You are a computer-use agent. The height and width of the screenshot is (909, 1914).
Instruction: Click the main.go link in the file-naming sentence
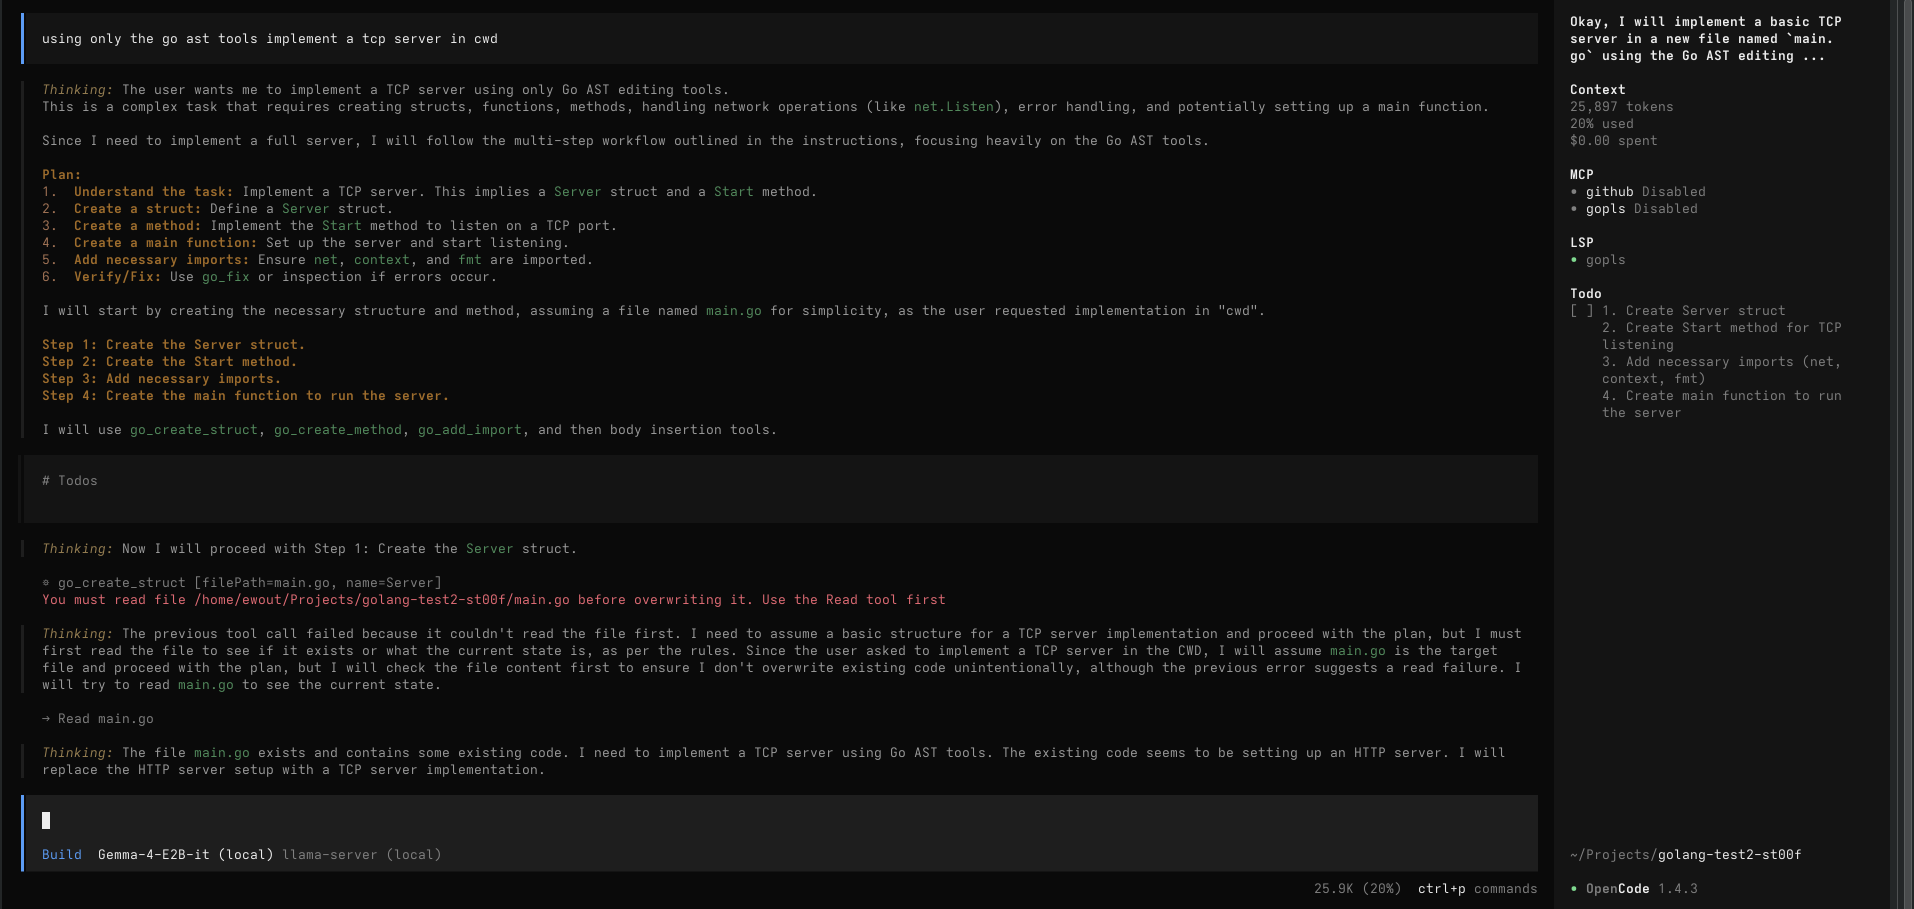click(x=733, y=311)
